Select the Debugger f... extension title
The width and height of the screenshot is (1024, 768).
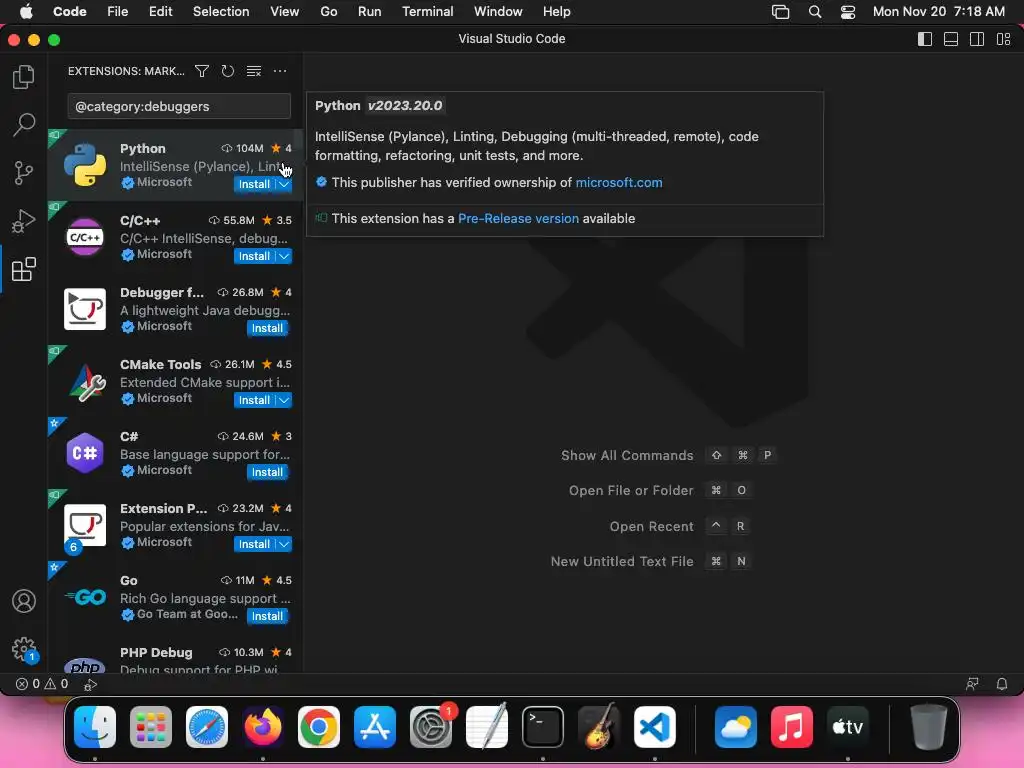point(162,292)
